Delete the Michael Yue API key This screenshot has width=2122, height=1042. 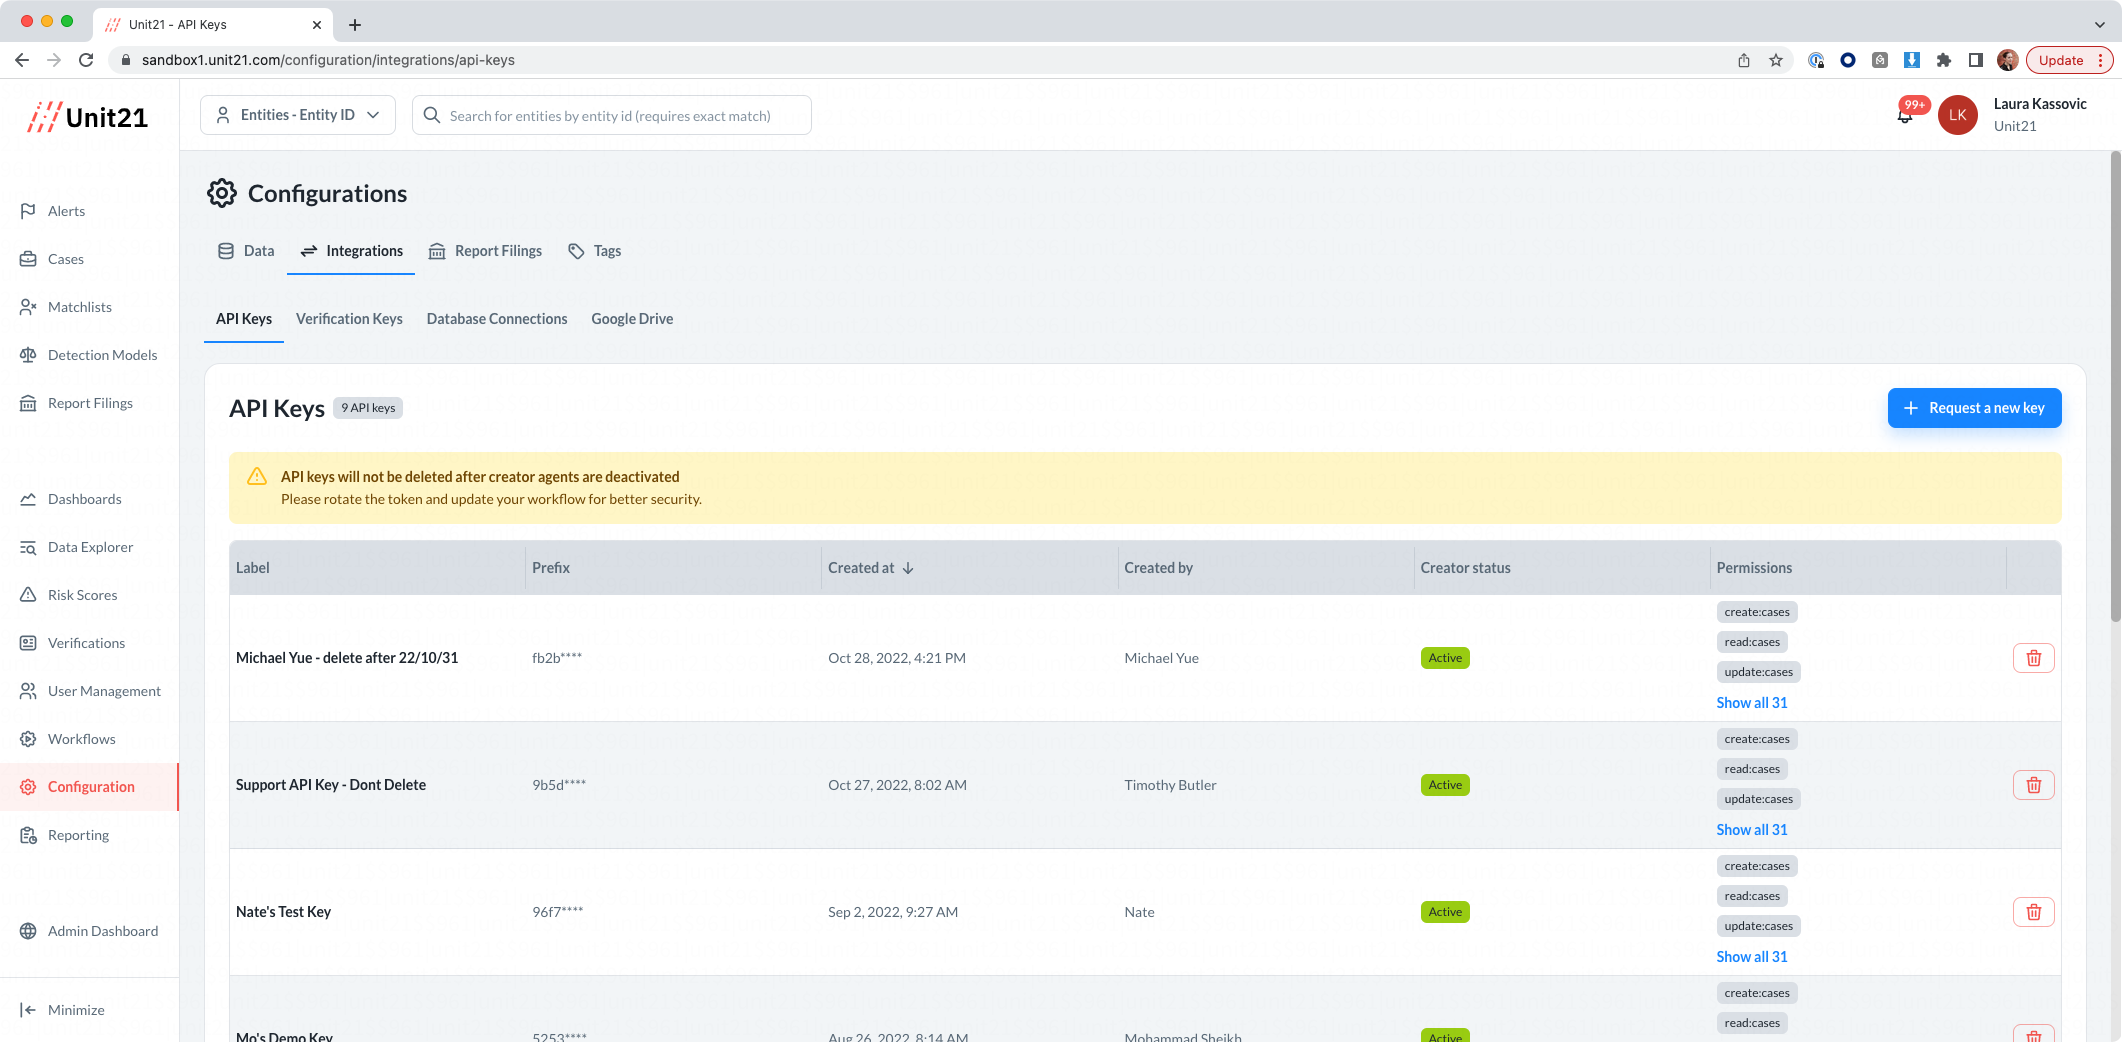click(x=2033, y=658)
